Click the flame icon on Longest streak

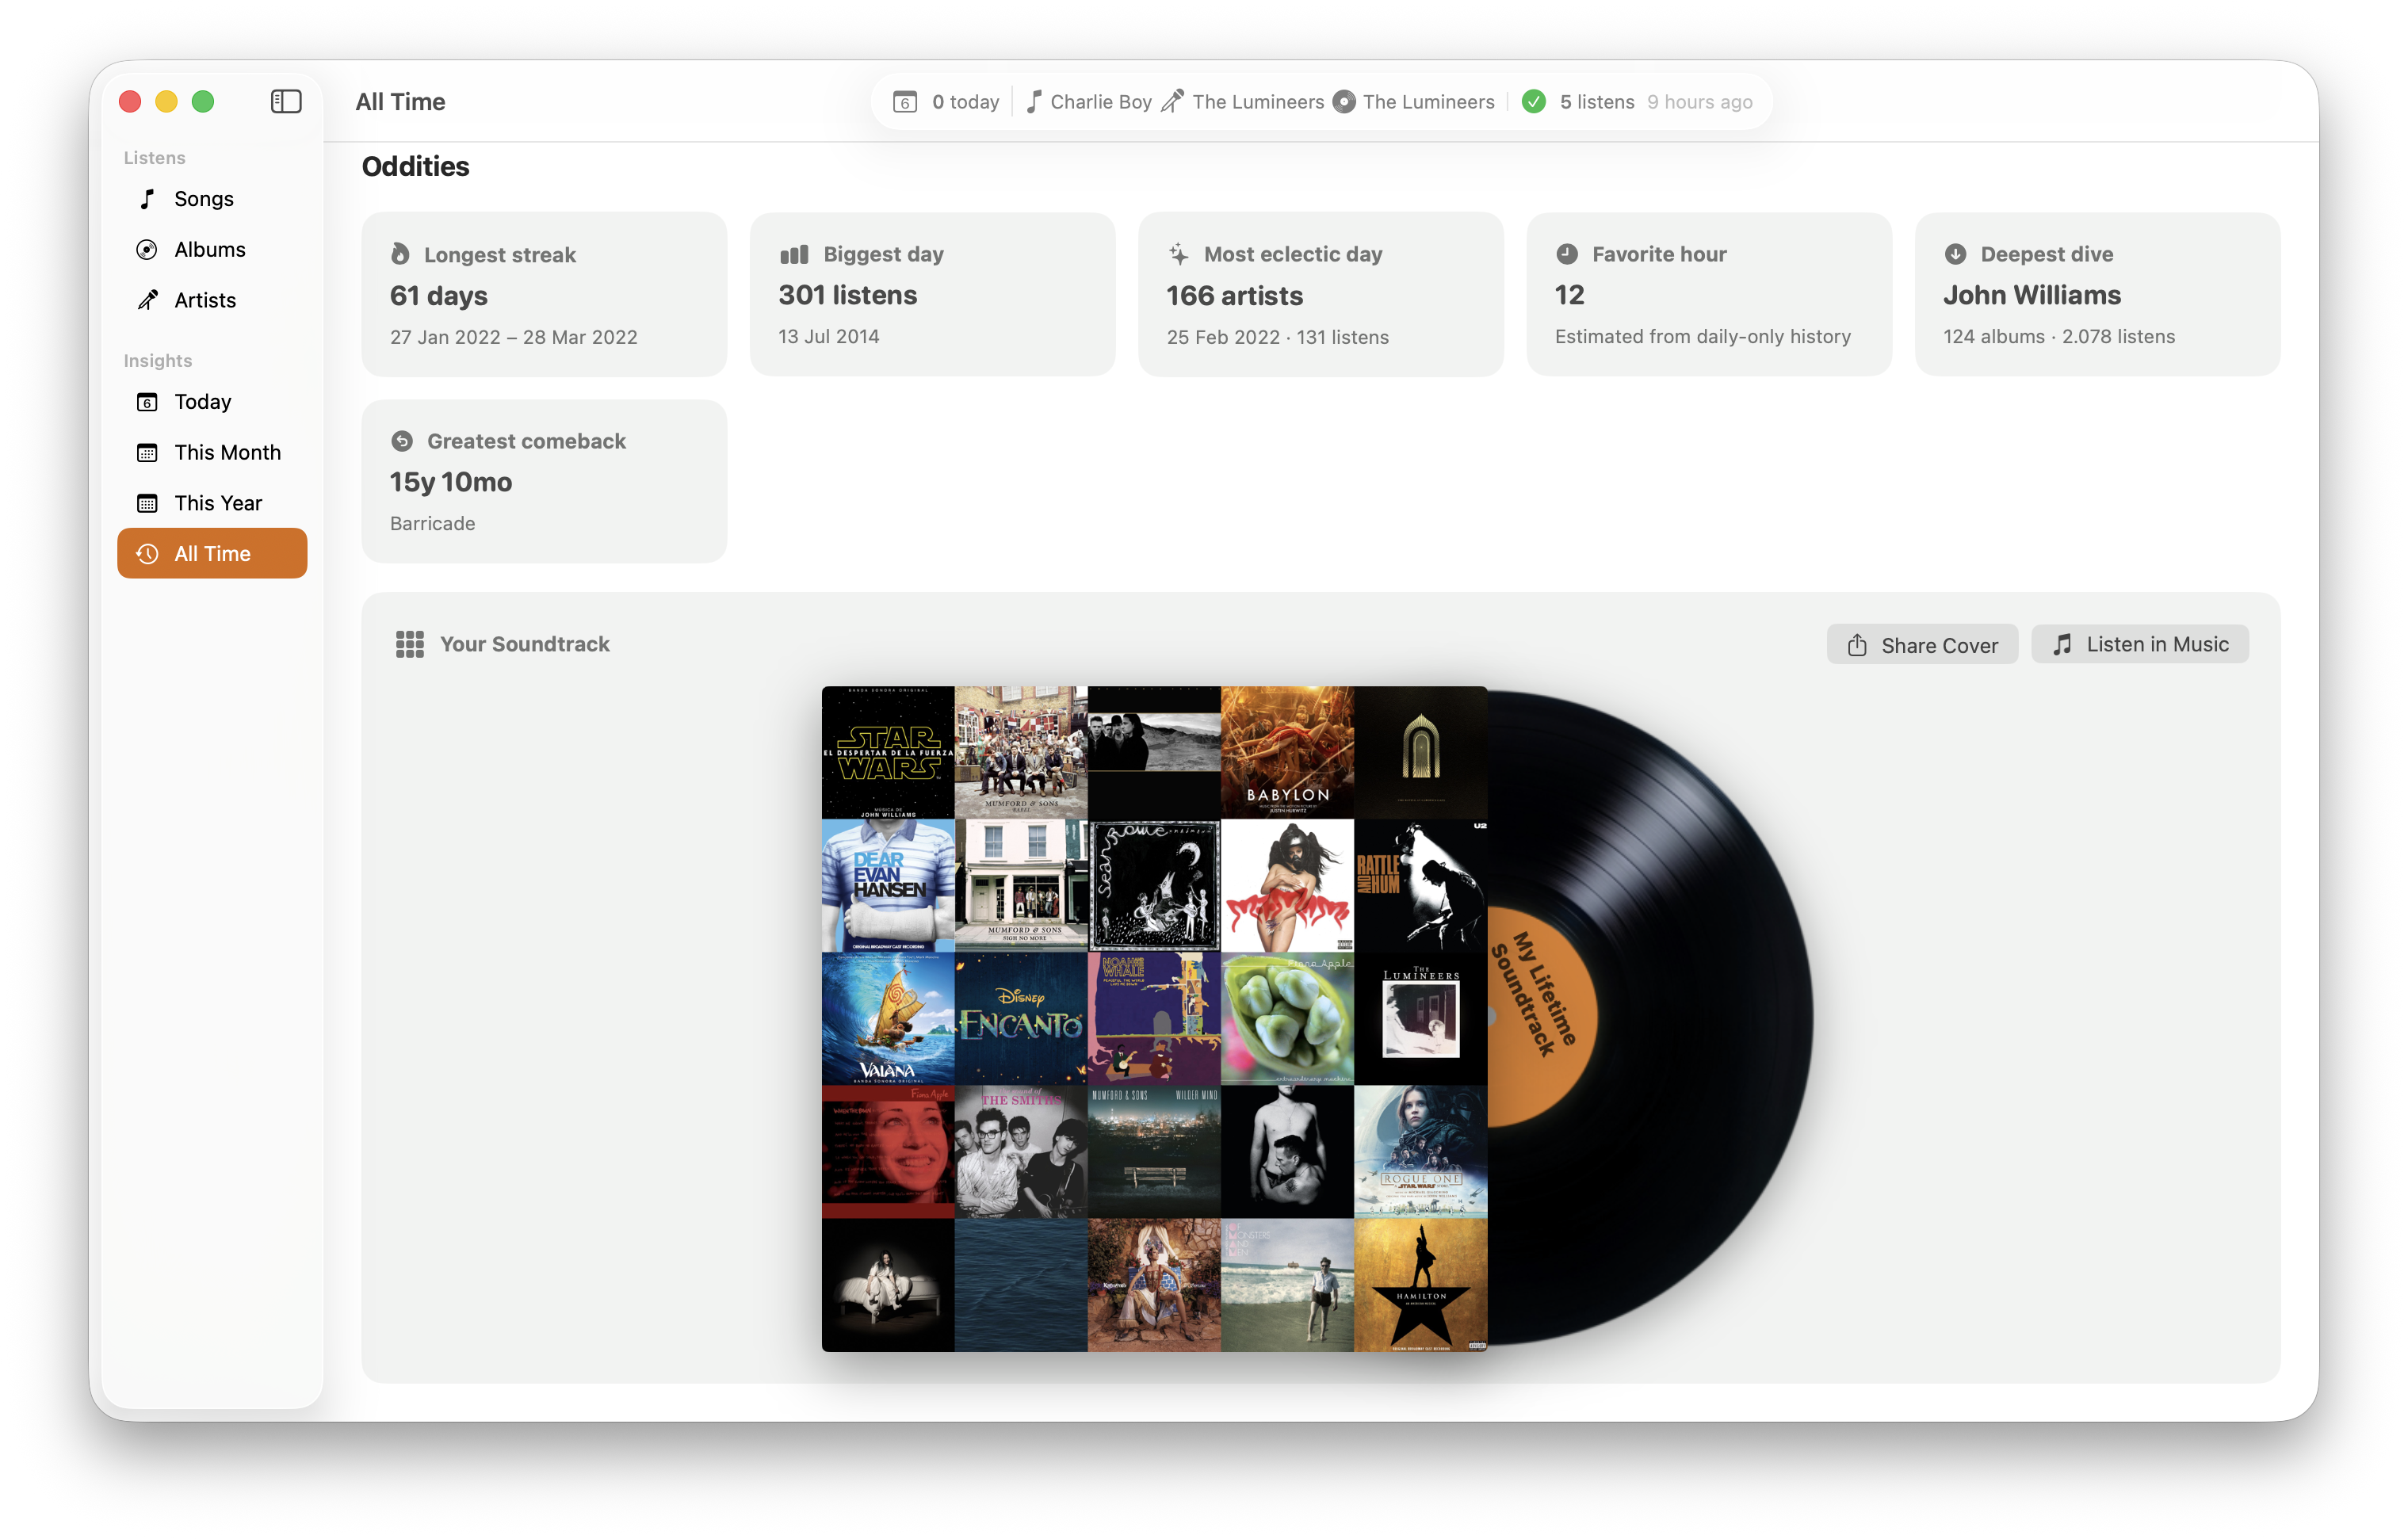tap(400, 254)
